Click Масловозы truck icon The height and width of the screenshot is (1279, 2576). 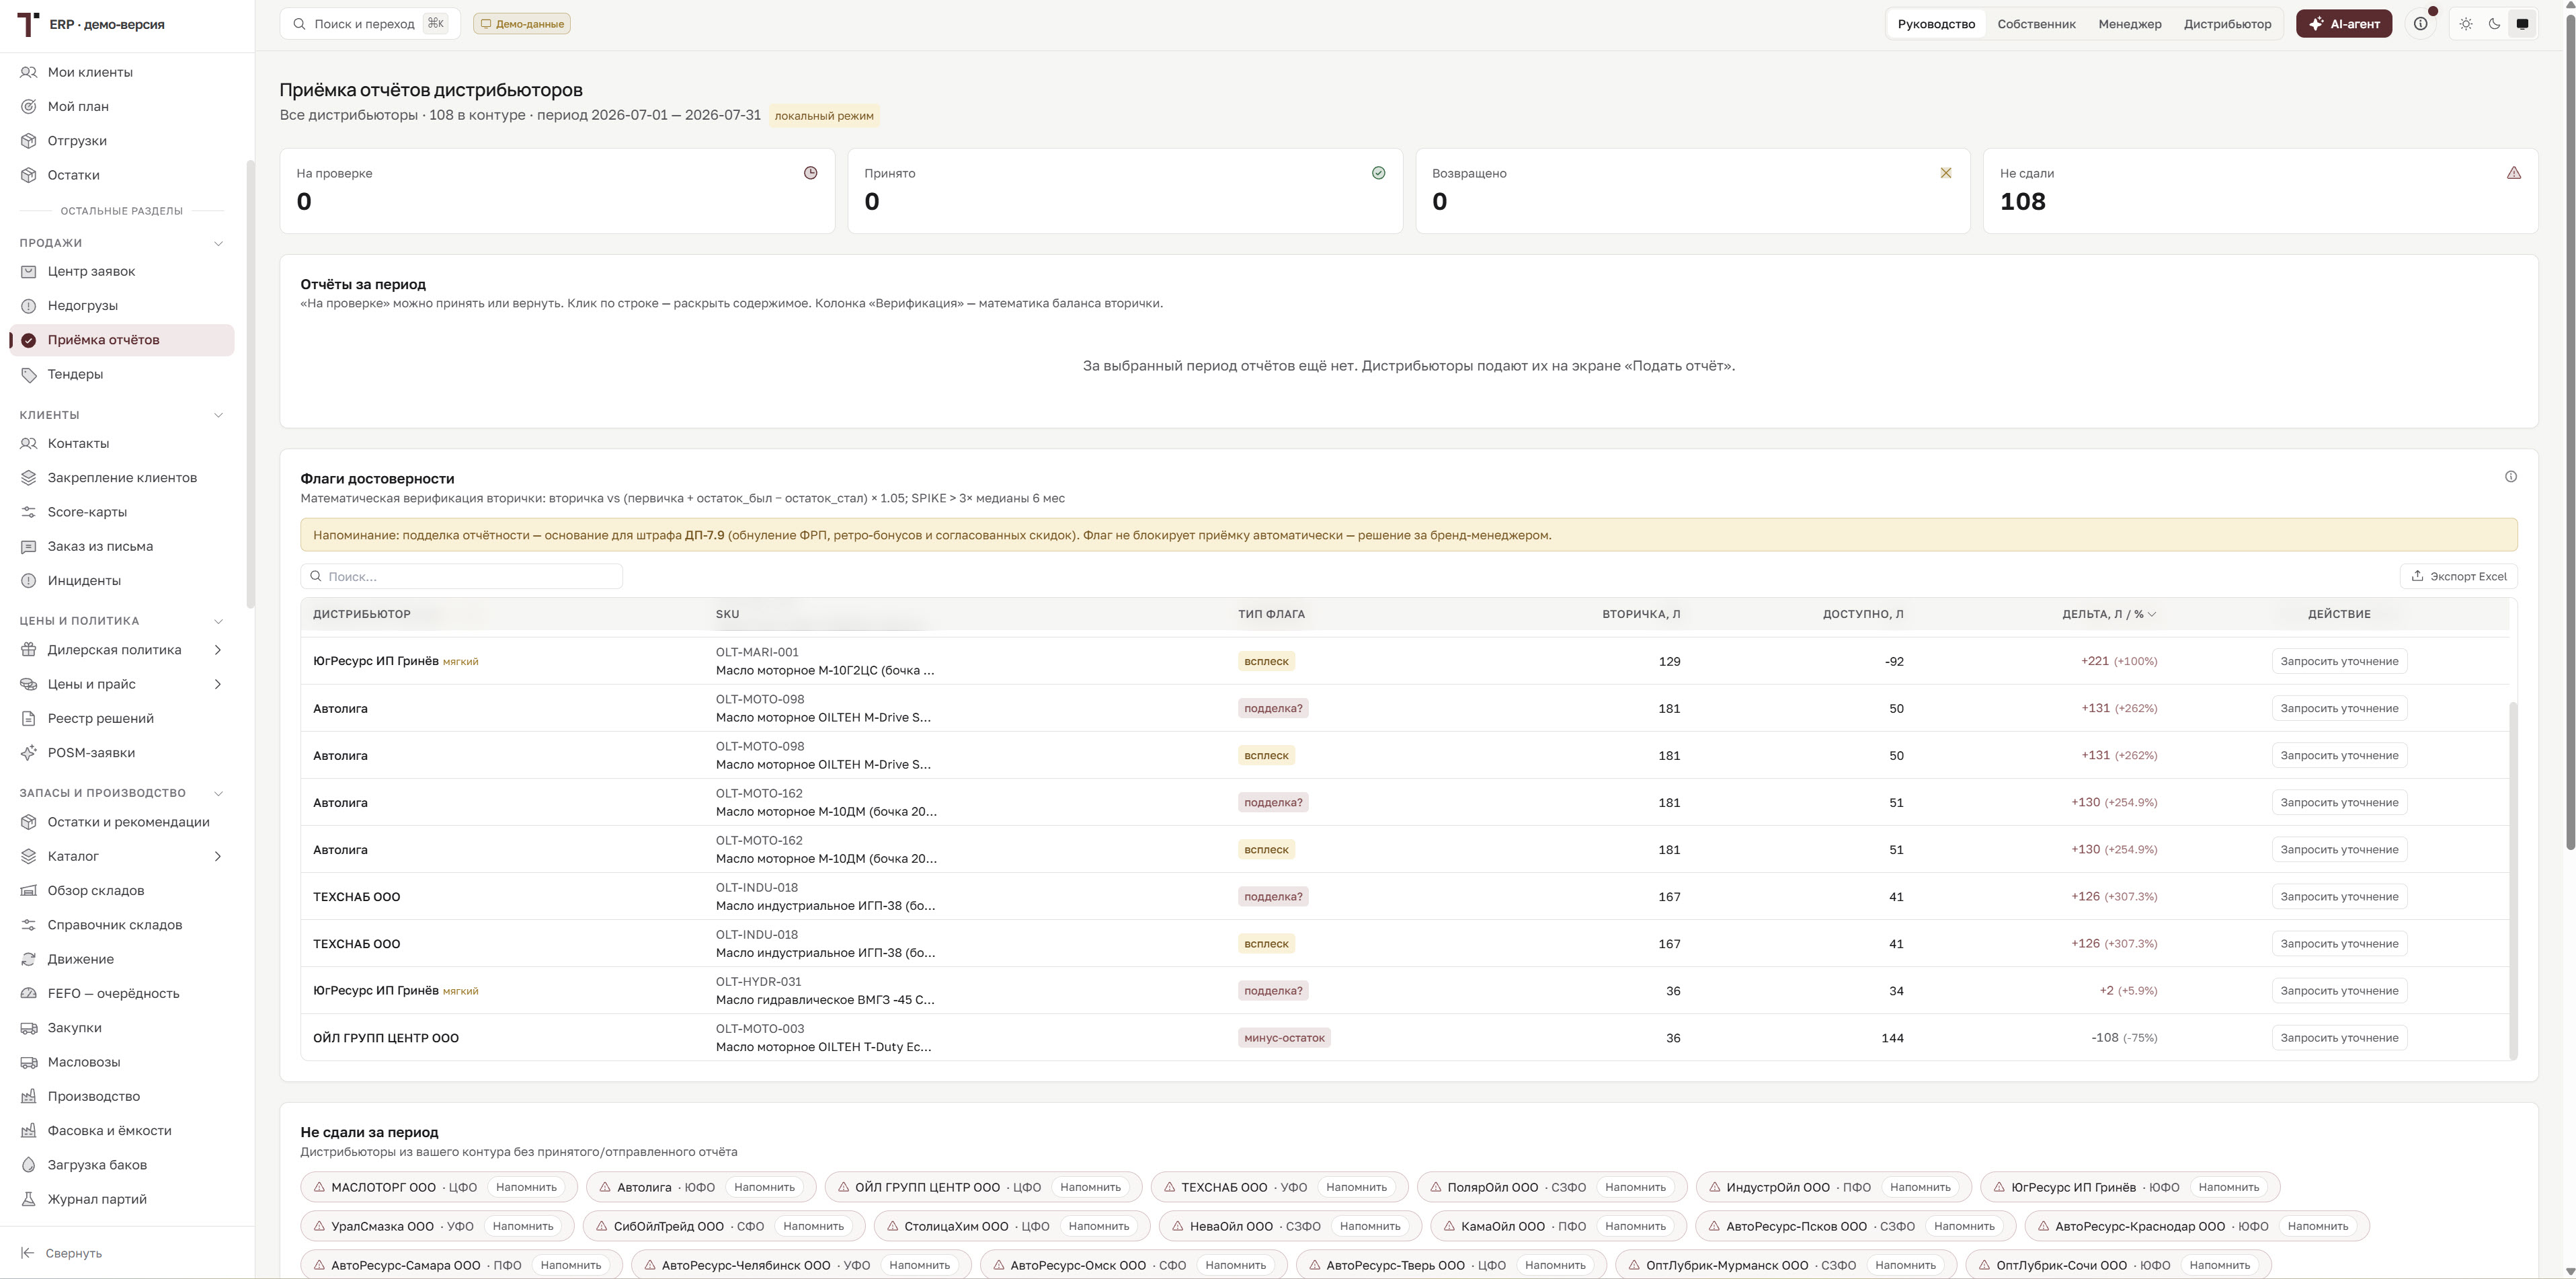point(29,1062)
